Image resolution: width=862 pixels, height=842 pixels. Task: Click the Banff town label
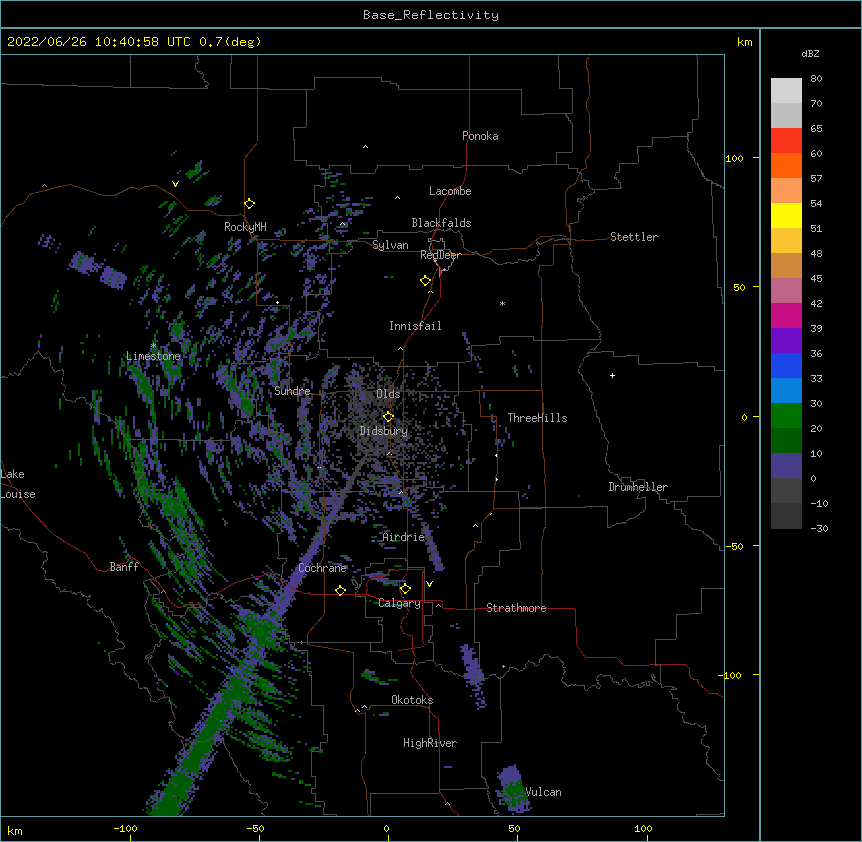124,567
